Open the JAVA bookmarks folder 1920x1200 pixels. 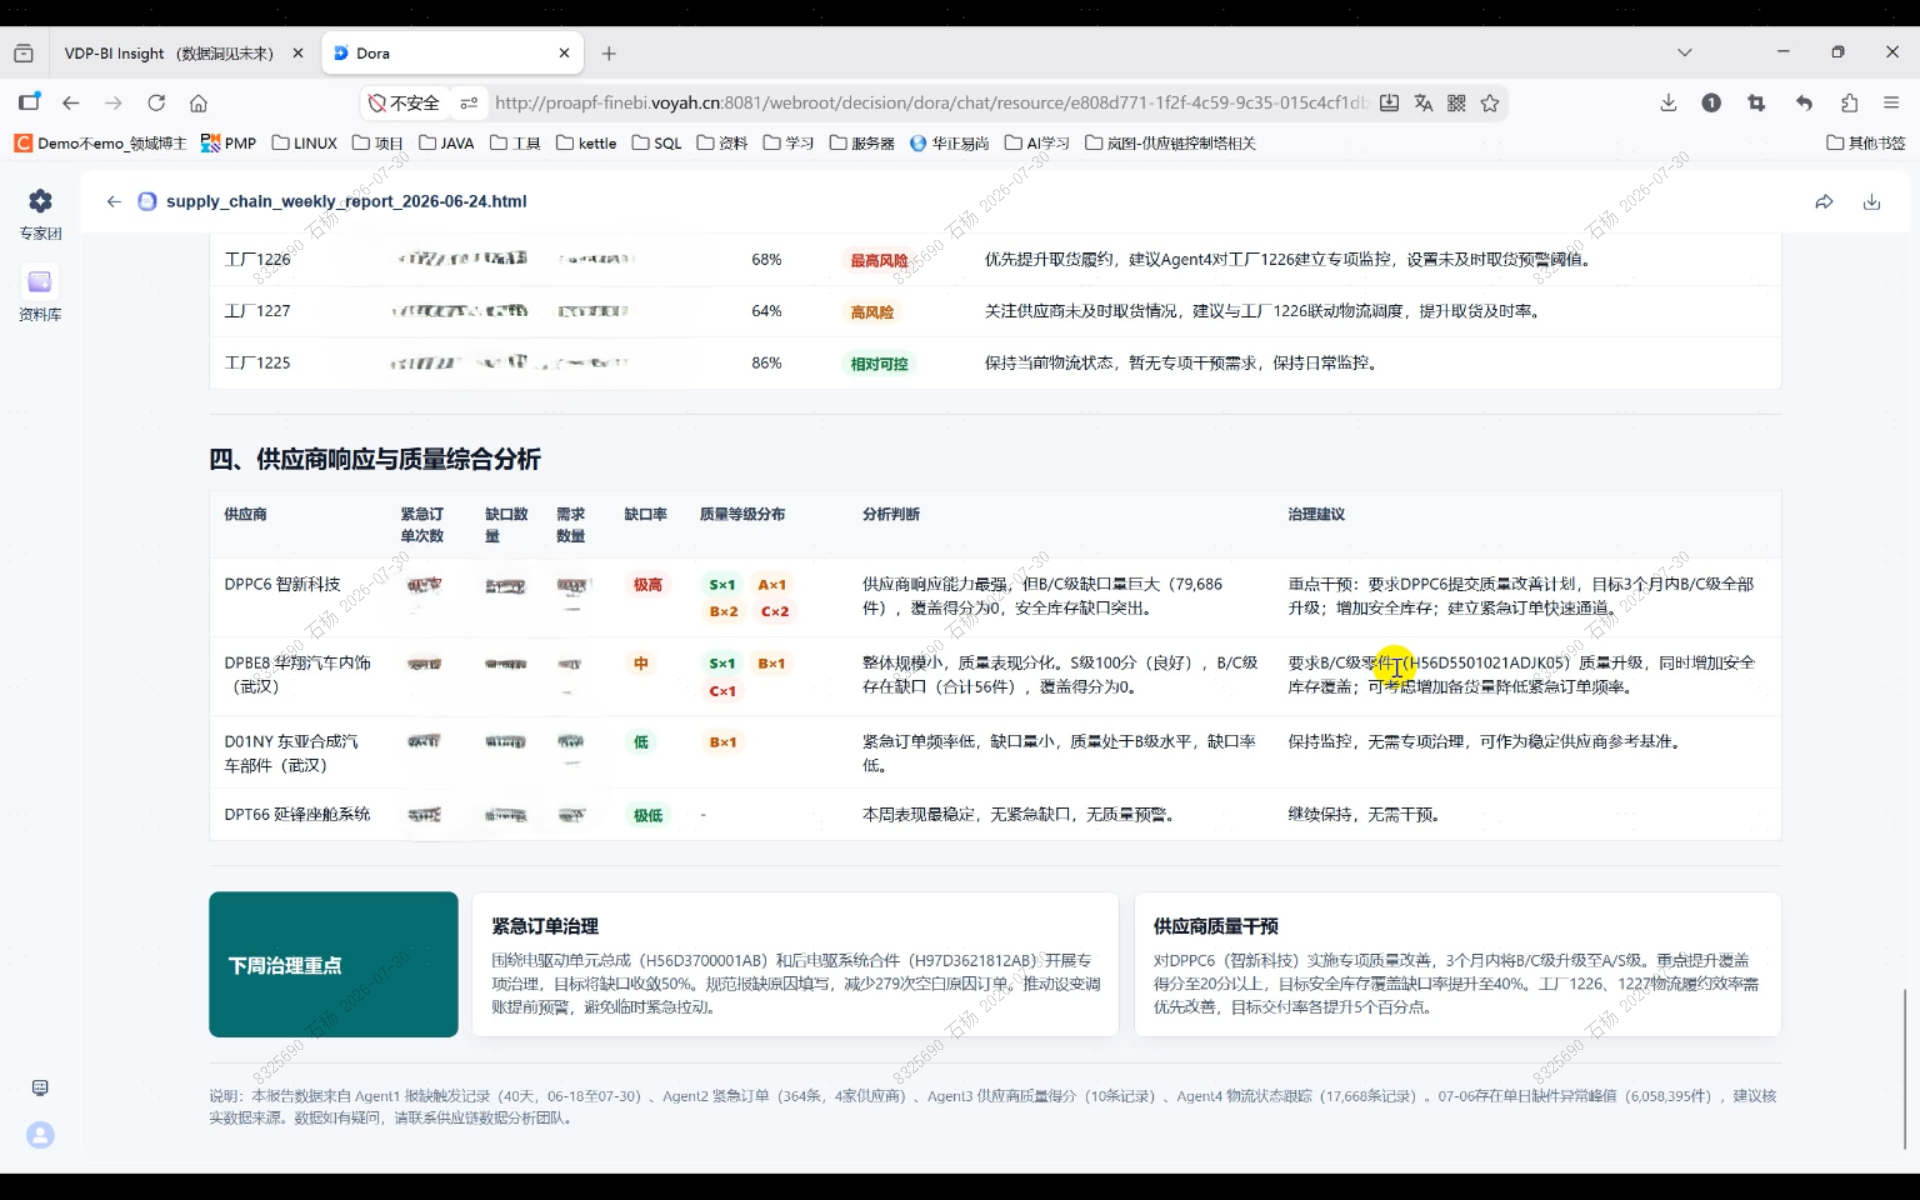(x=447, y=143)
